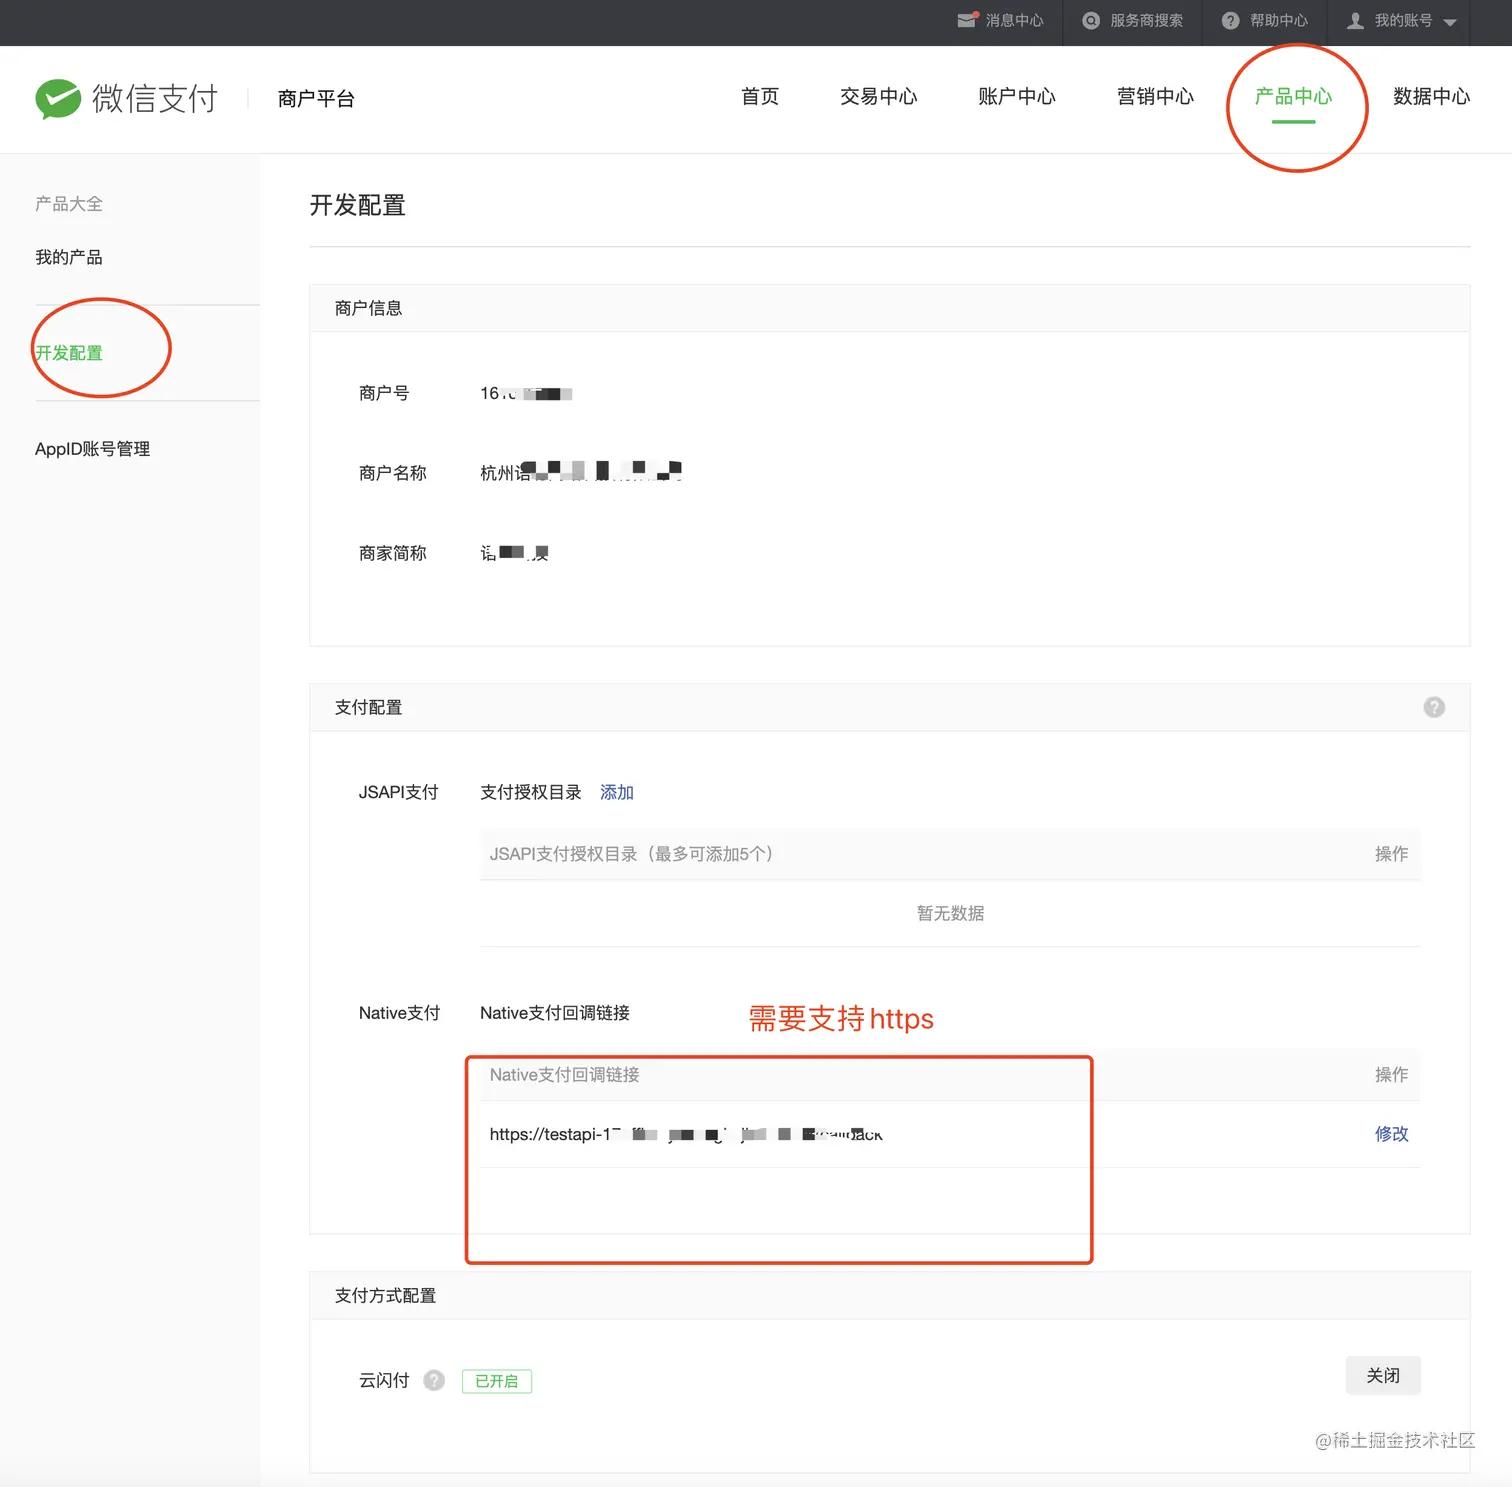Click 修改 next to the callback URL
Screen dimensions: 1512x1487
click(1391, 1134)
